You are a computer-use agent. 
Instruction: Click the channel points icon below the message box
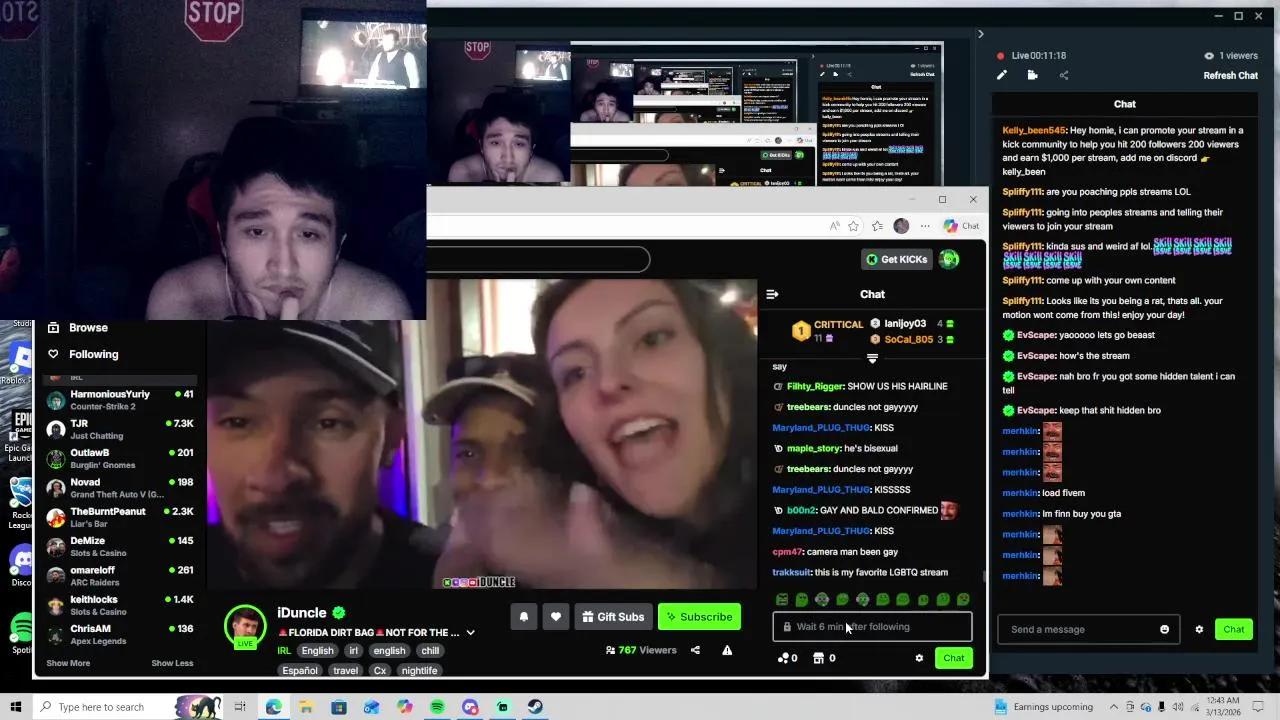tap(783, 658)
